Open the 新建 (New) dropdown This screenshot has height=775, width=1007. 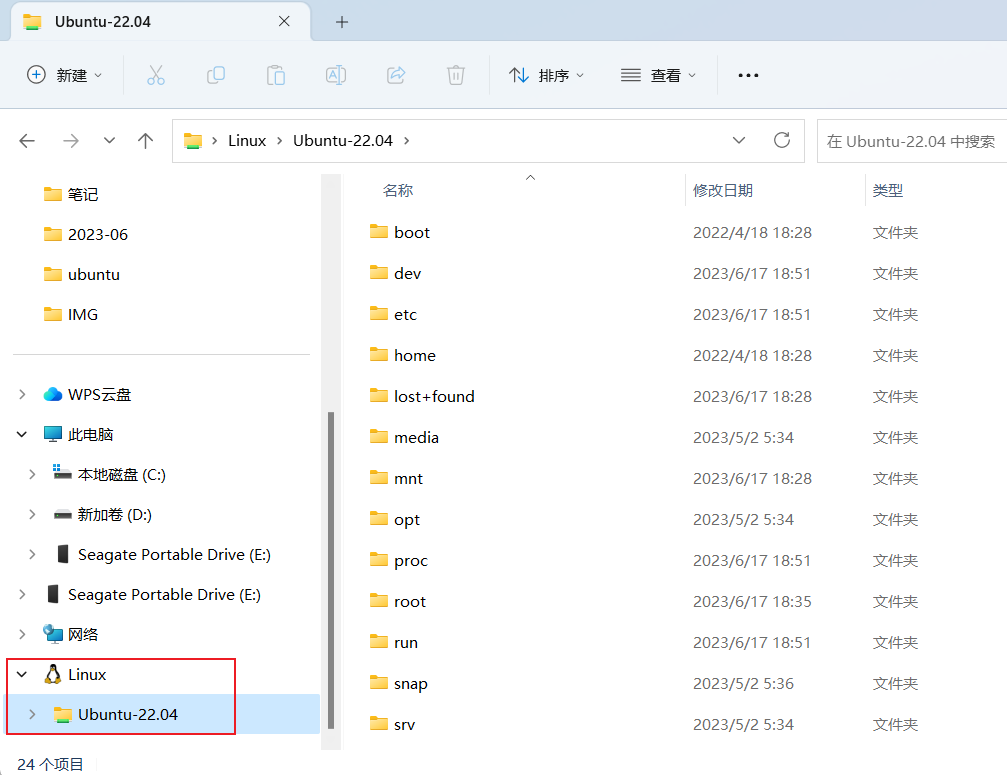[65, 75]
